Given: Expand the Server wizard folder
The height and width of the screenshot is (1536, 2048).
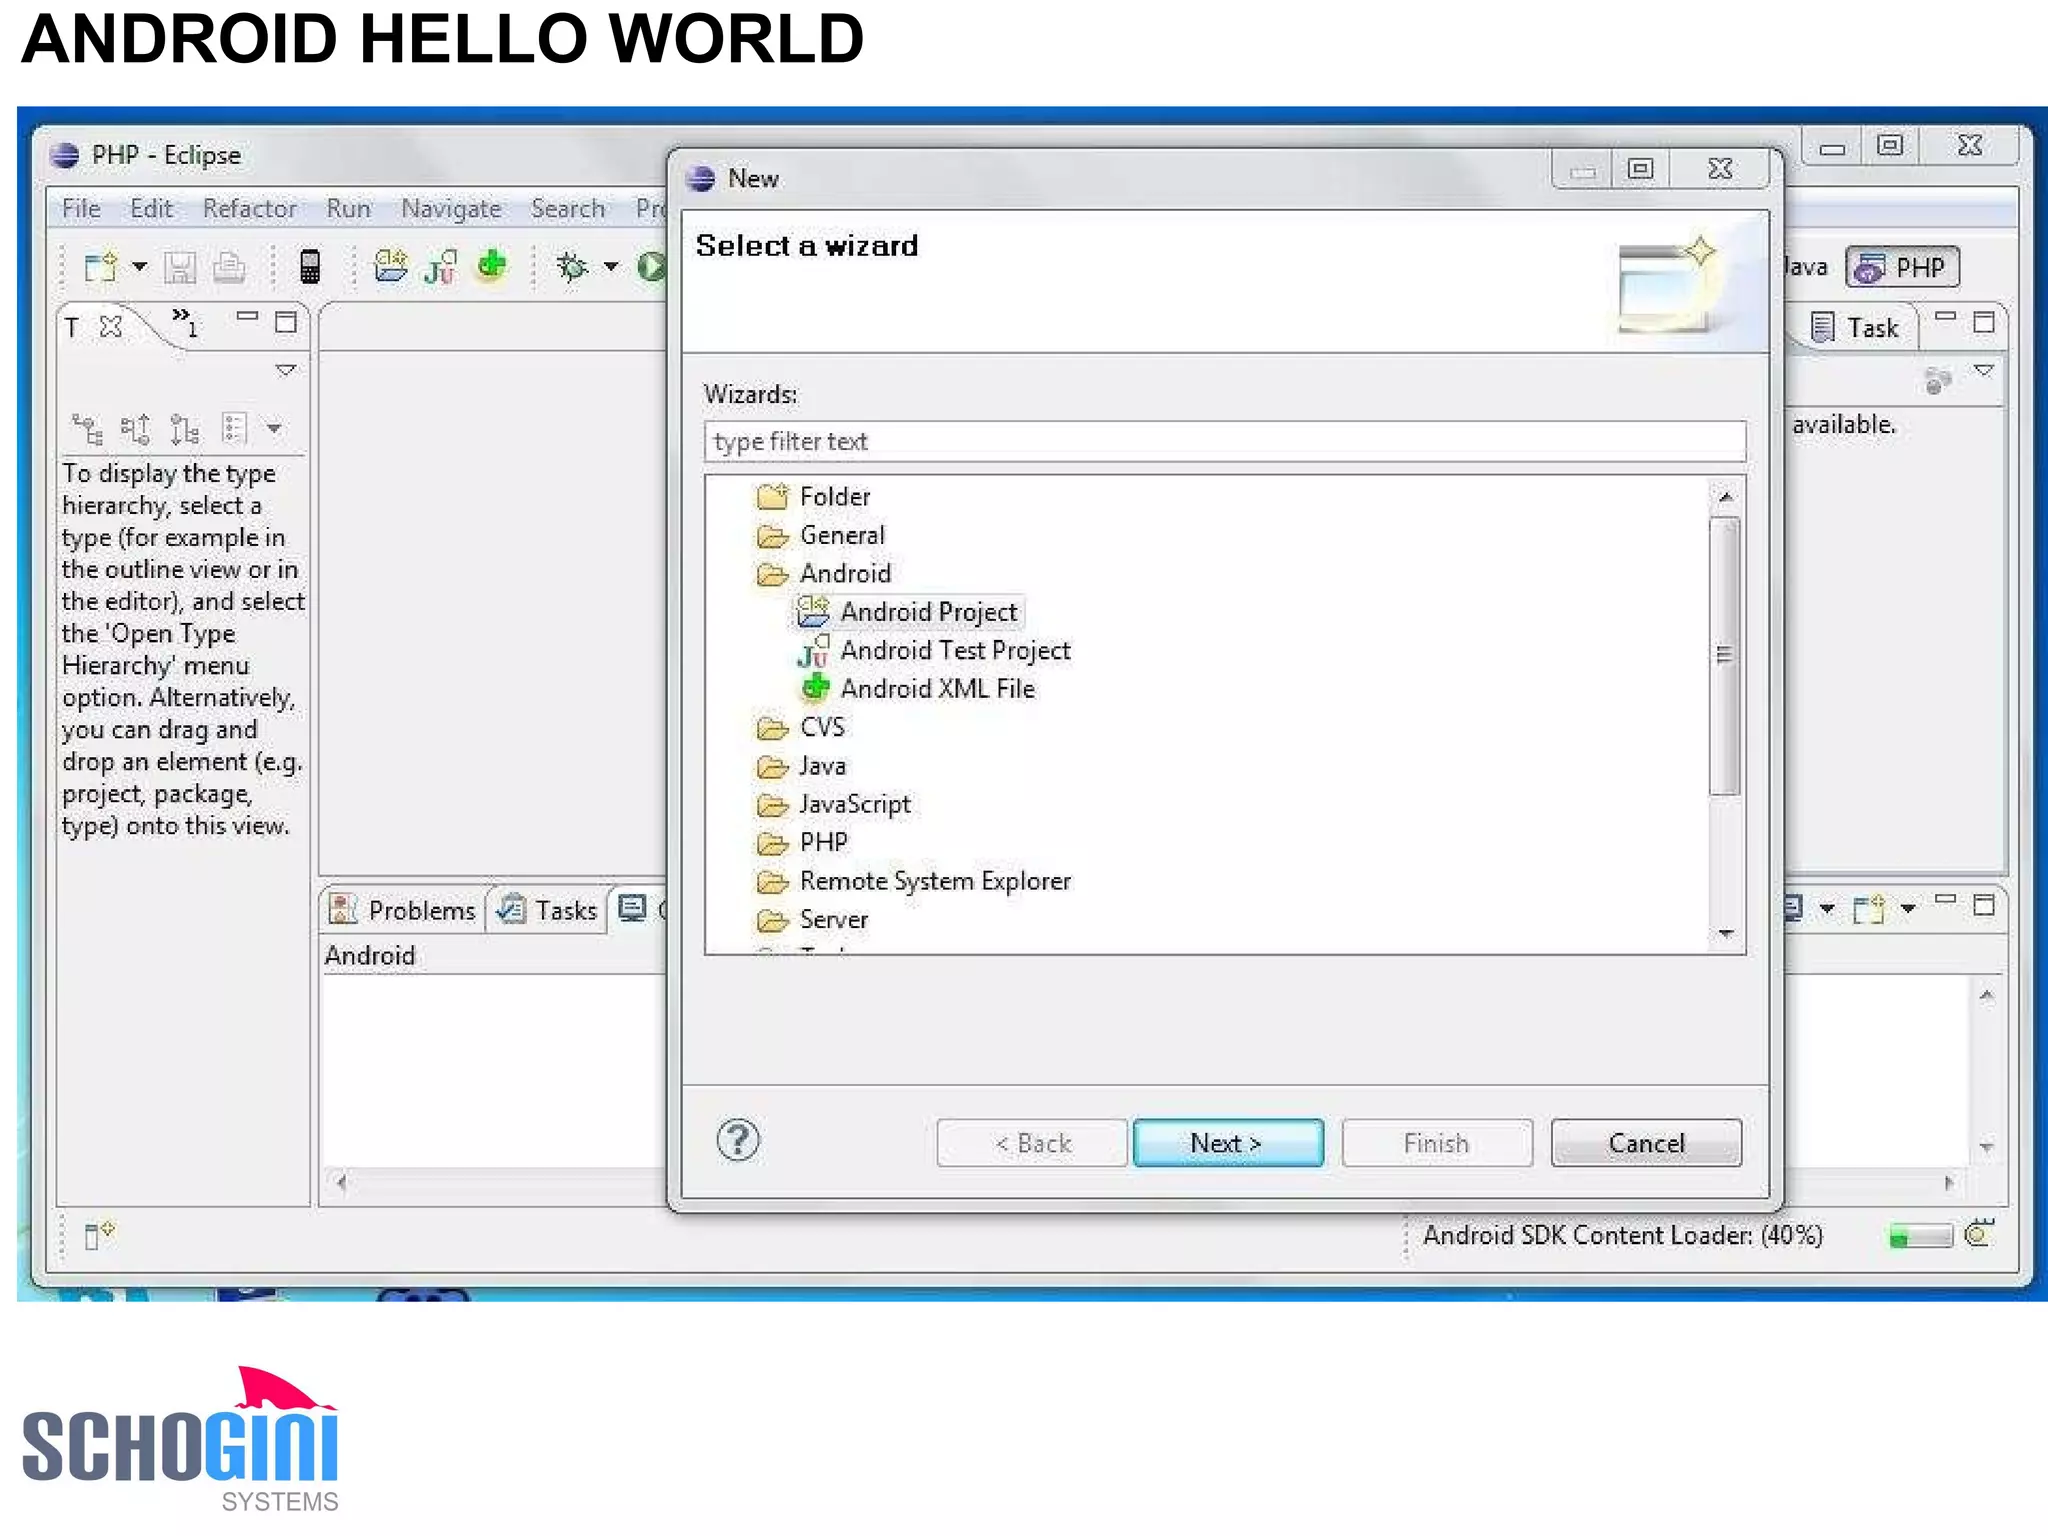Looking at the screenshot, I should coord(812,919).
